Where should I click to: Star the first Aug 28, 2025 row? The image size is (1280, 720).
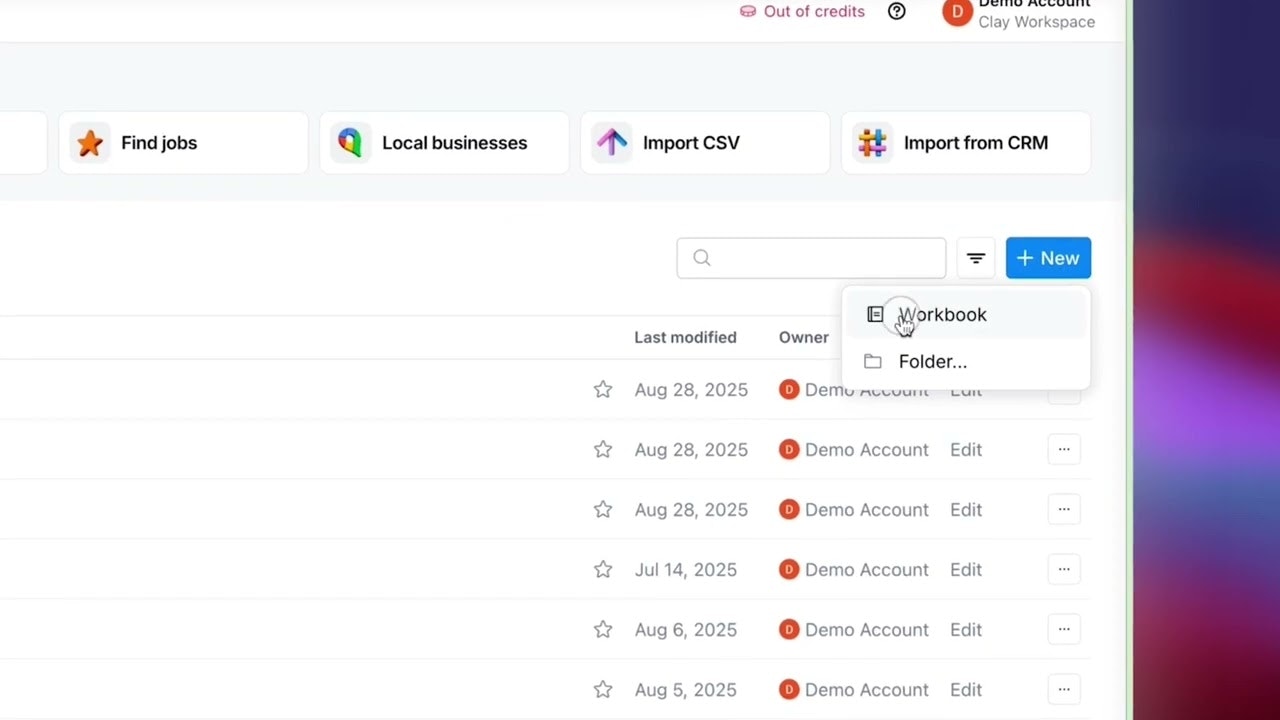point(602,390)
